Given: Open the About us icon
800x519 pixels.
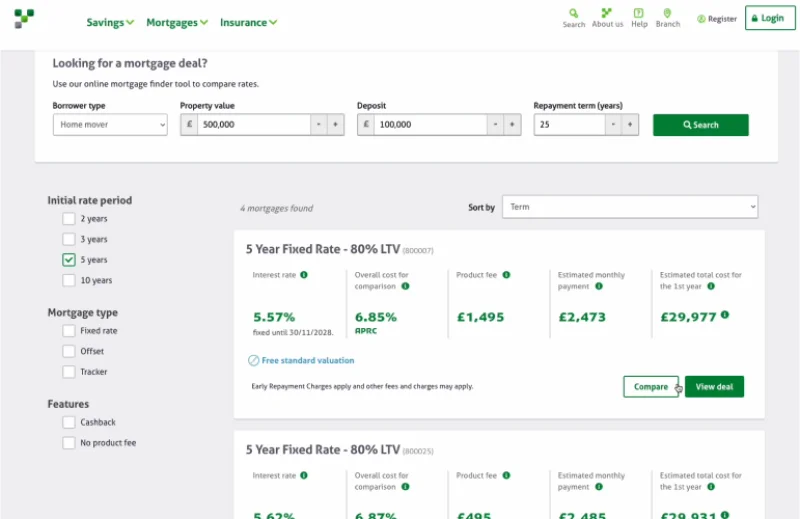Looking at the screenshot, I should pos(607,18).
